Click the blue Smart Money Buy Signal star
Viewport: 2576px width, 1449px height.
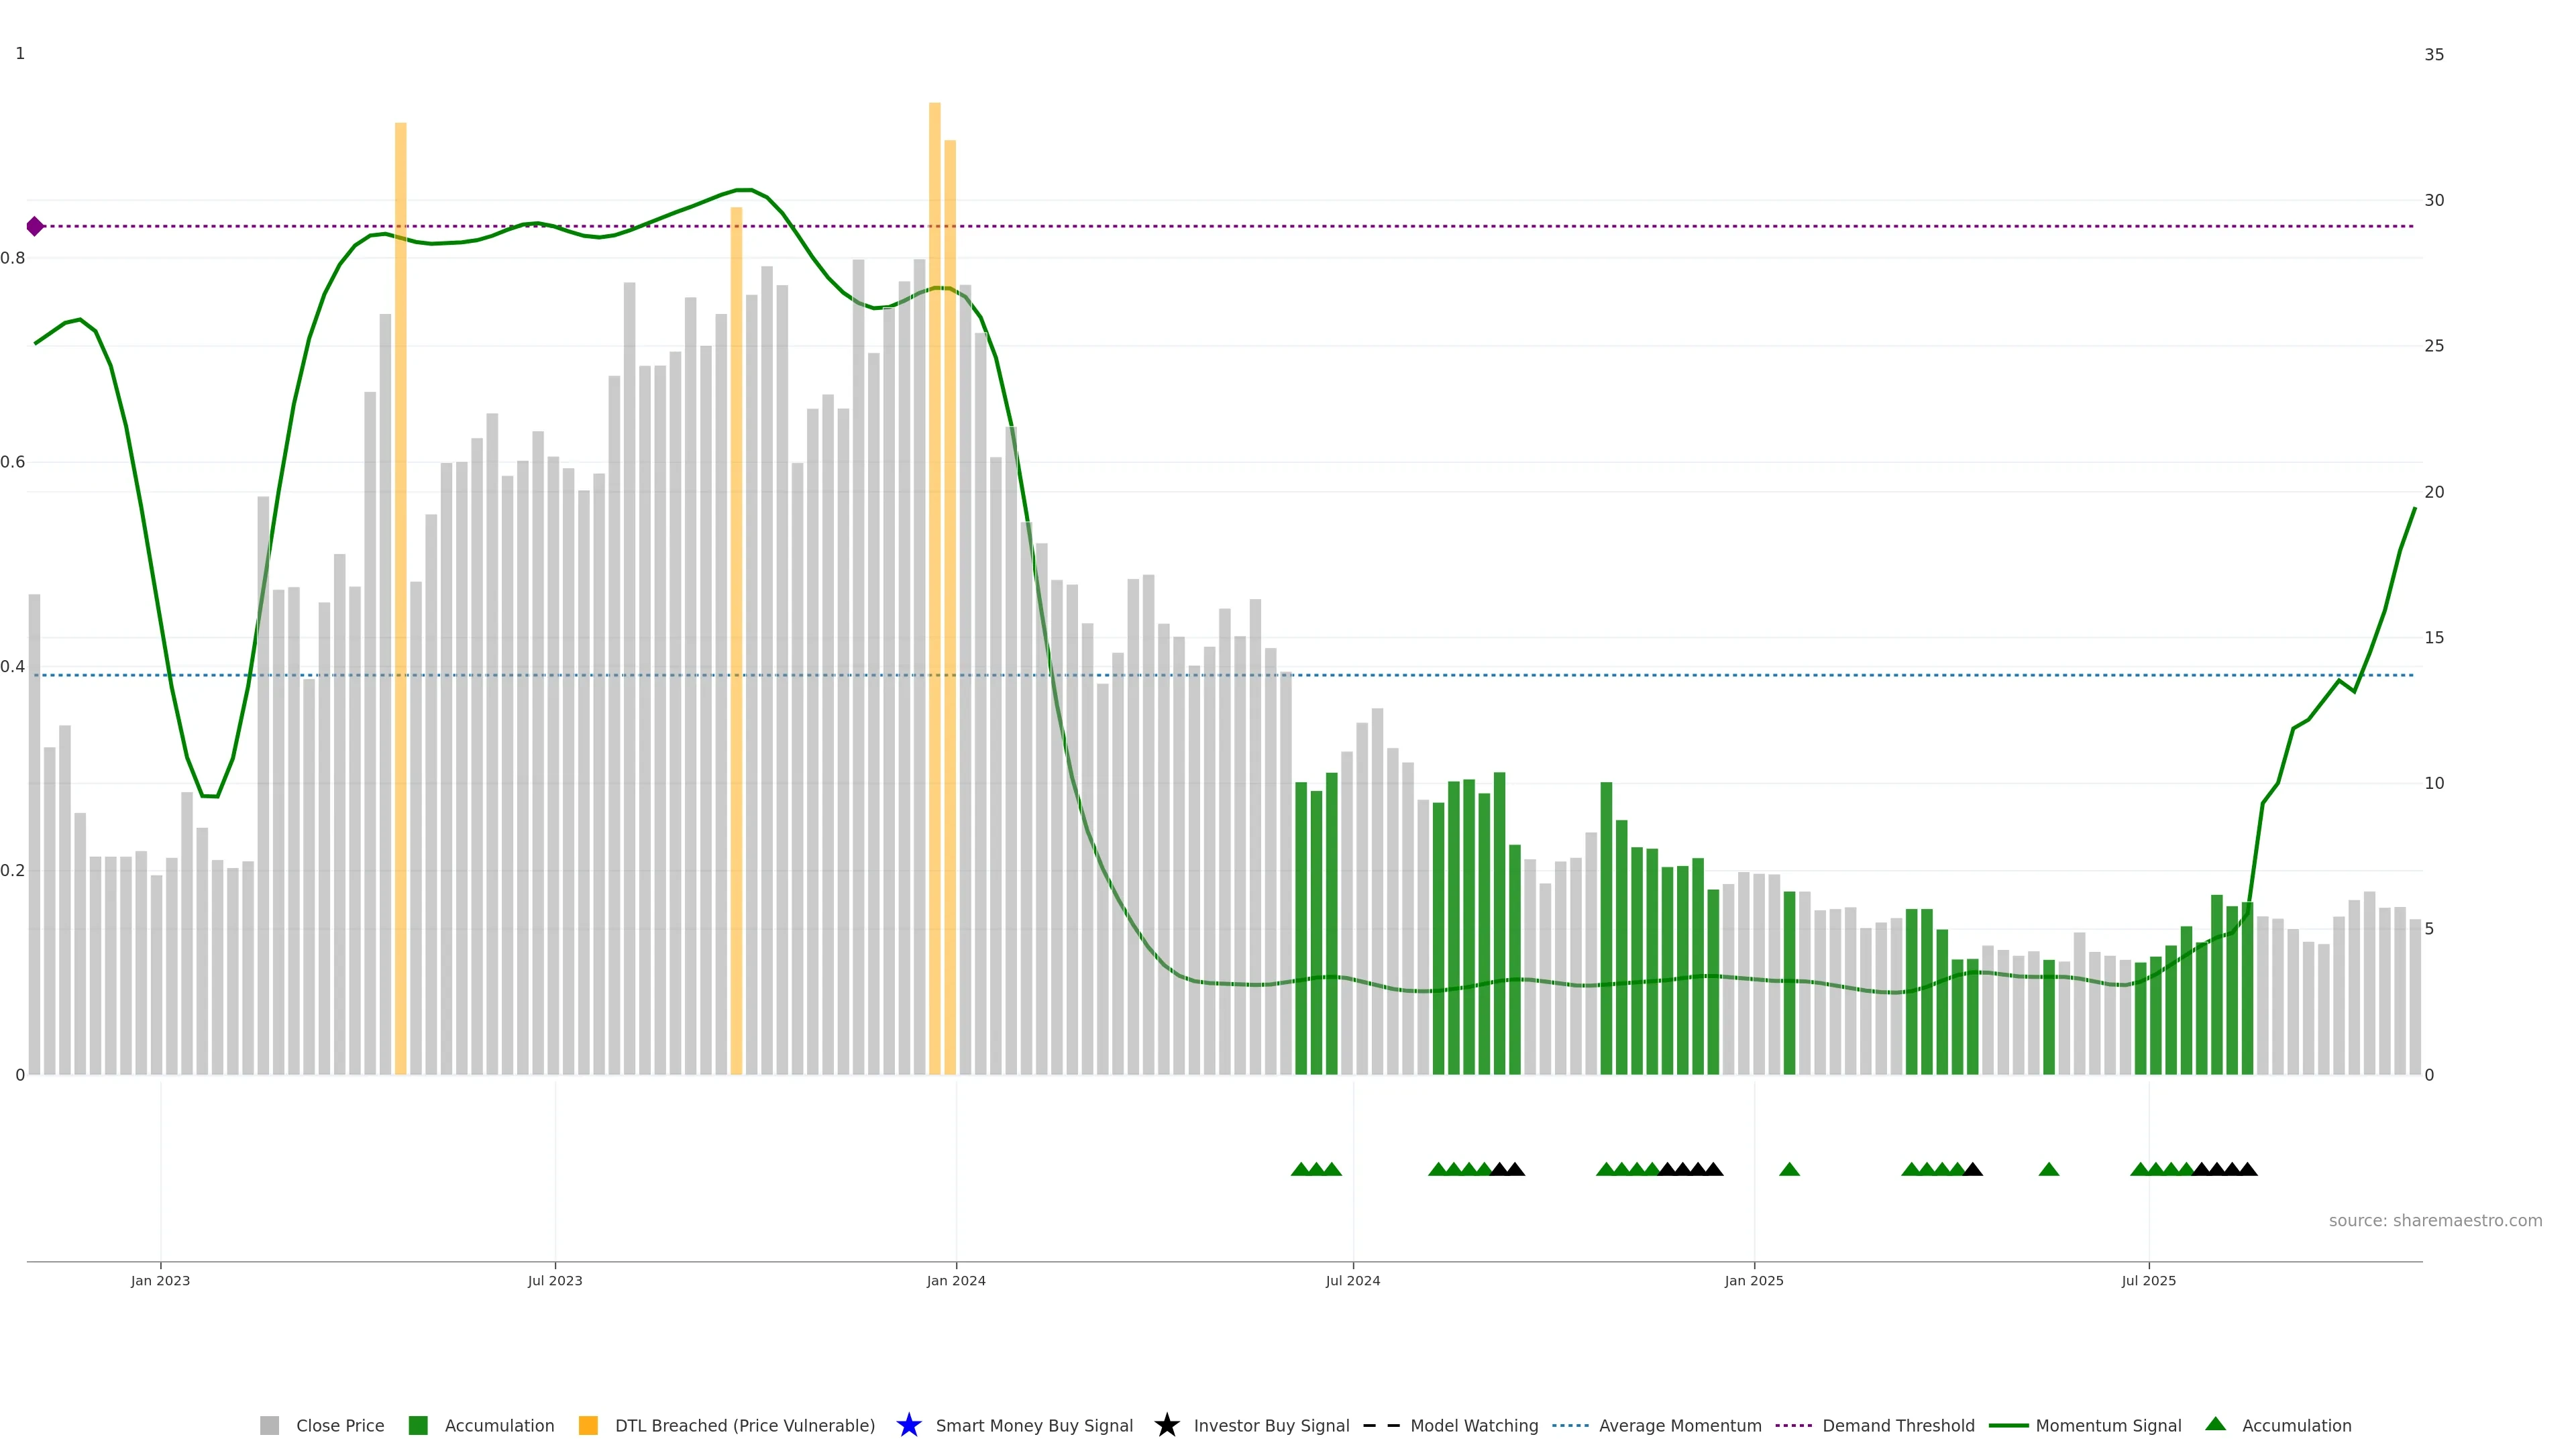pos(908,1425)
